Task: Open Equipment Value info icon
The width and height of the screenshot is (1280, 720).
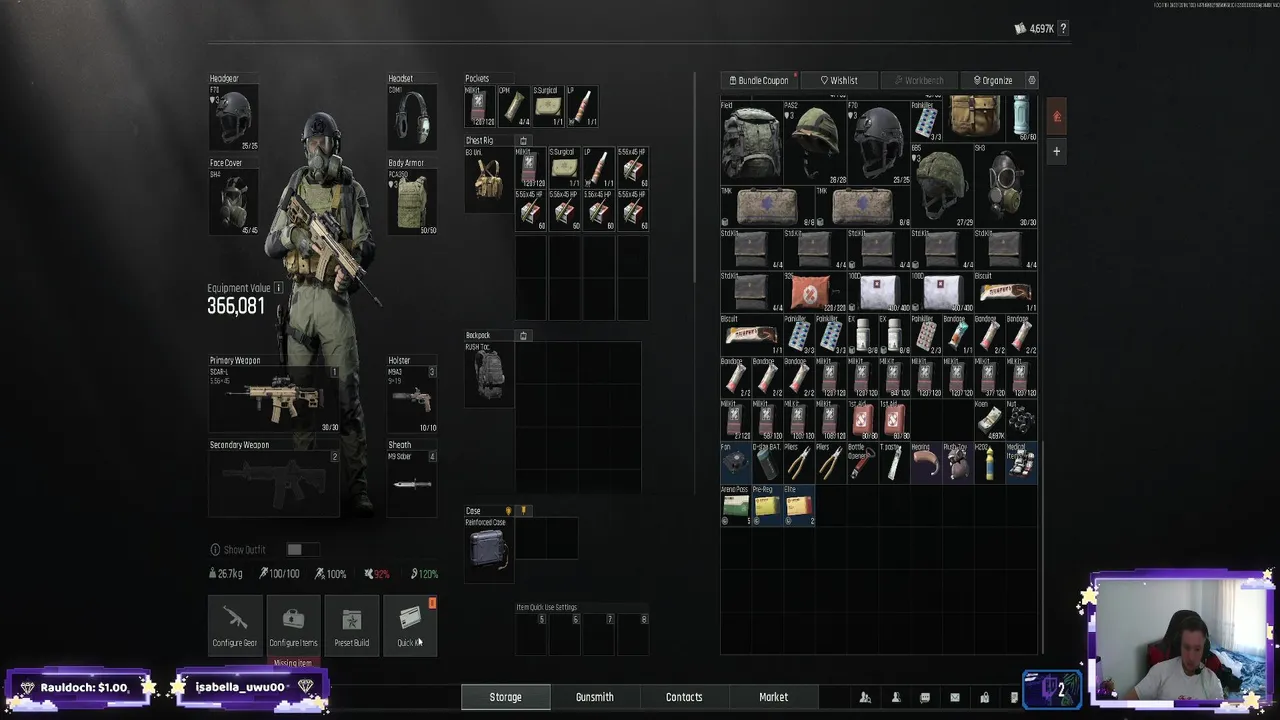Action: 279,288
